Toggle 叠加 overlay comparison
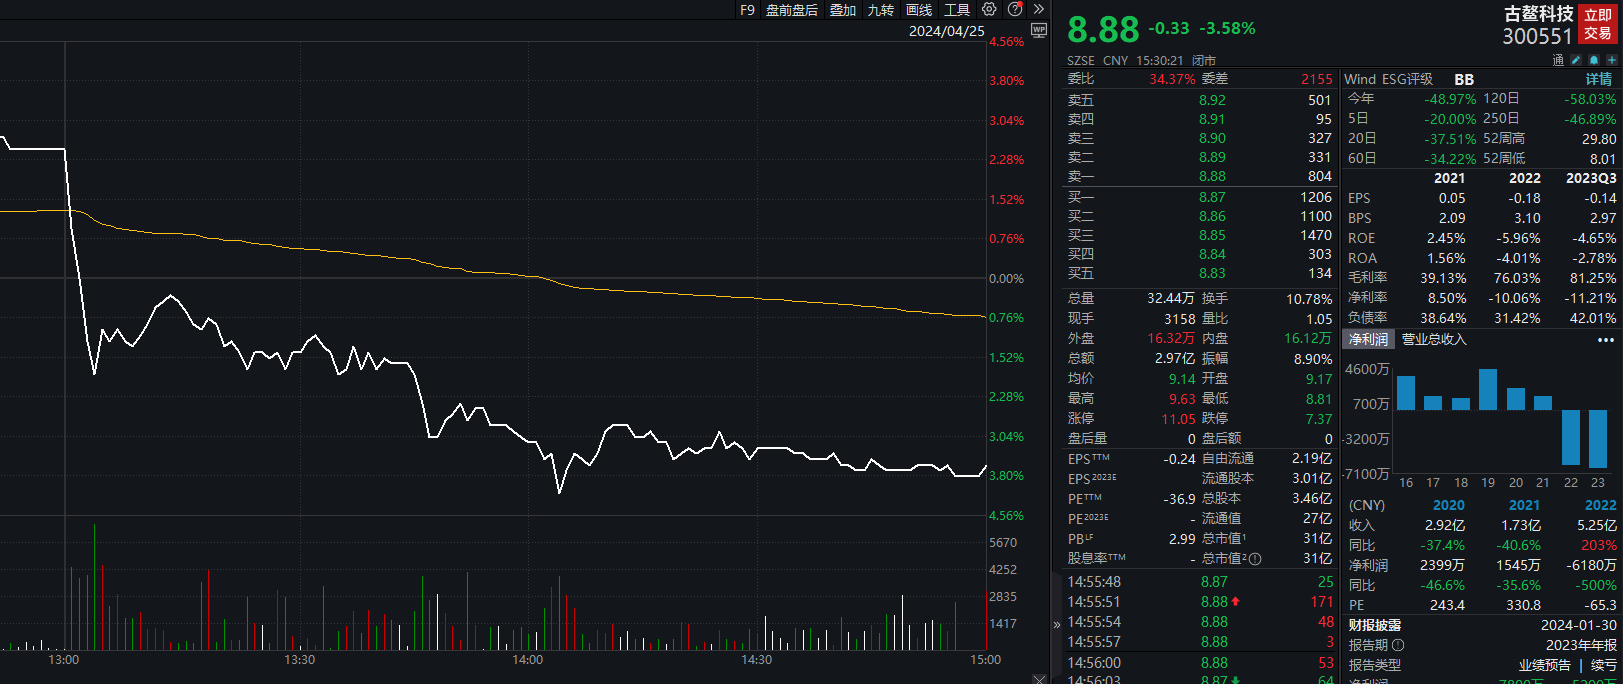This screenshot has width=1623, height=684. tap(842, 10)
